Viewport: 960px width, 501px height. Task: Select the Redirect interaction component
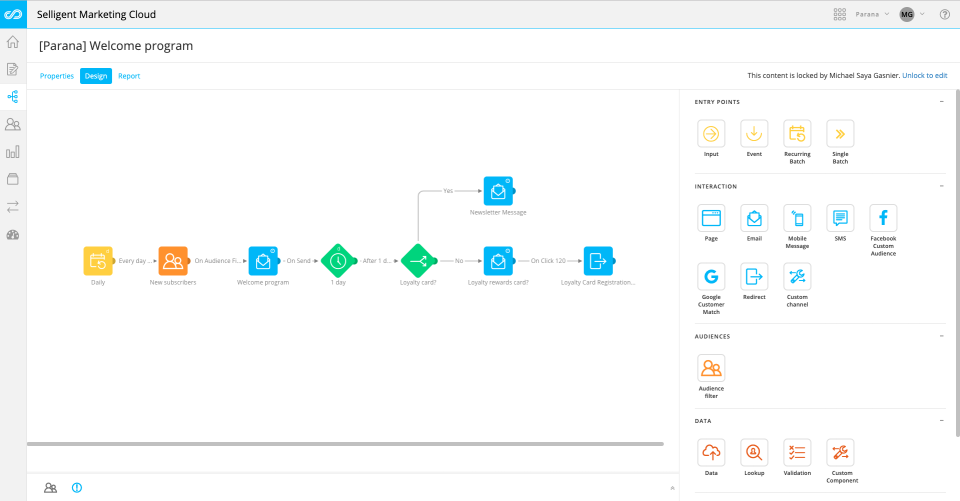click(754, 277)
